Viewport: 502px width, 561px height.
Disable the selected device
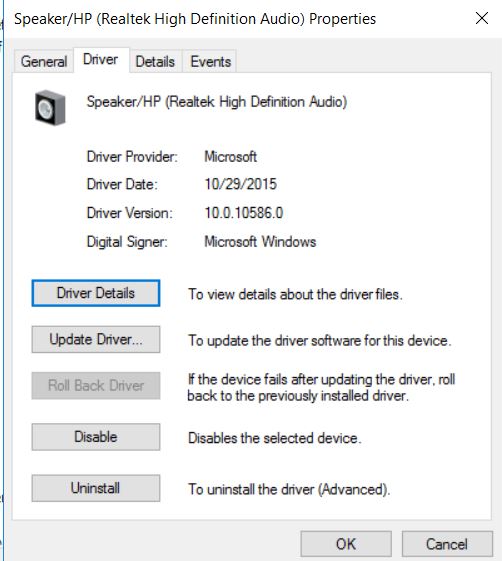coord(96,437)
